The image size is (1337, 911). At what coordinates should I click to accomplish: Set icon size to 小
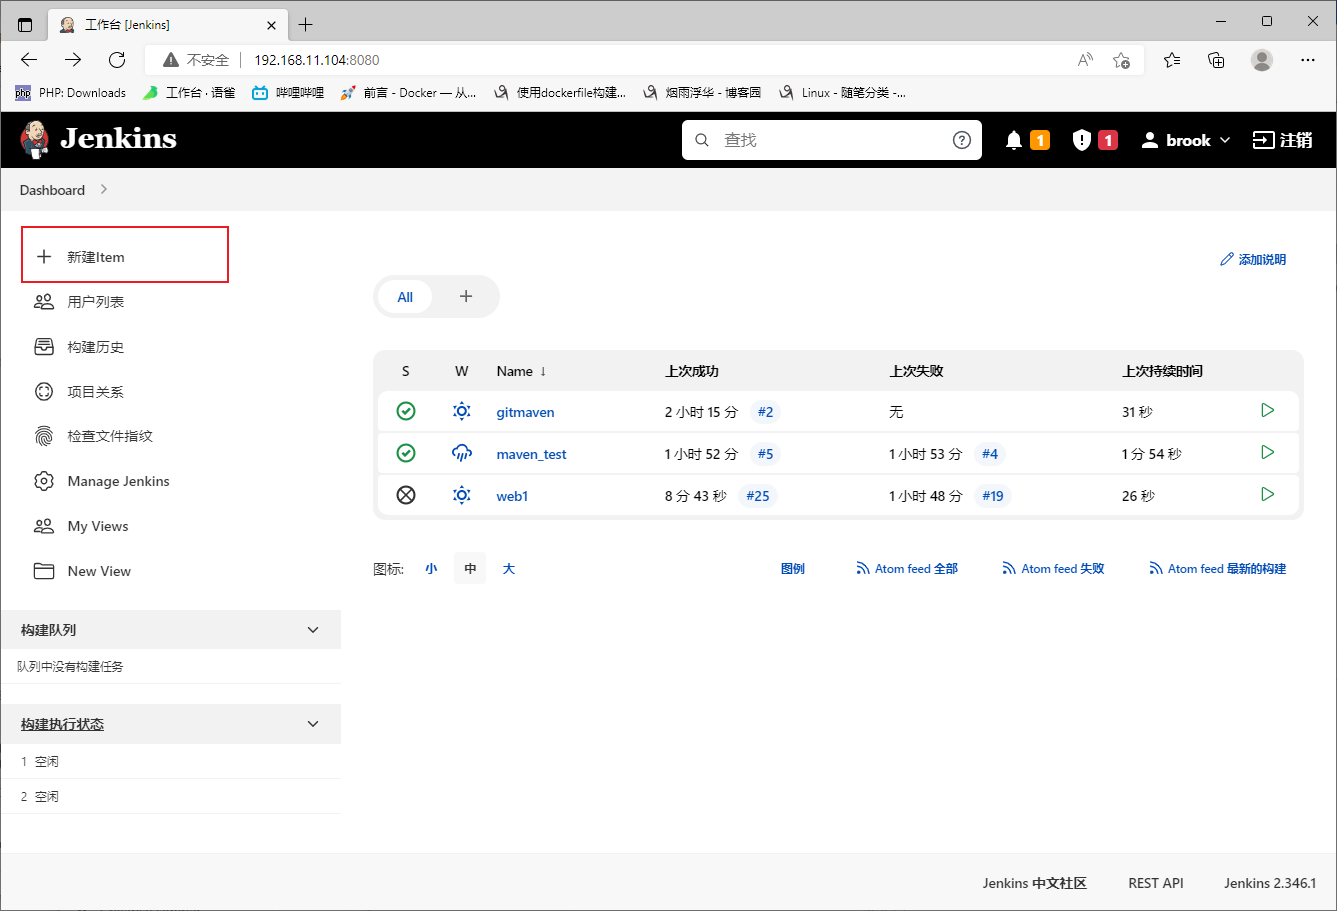(x=431, y=569)
